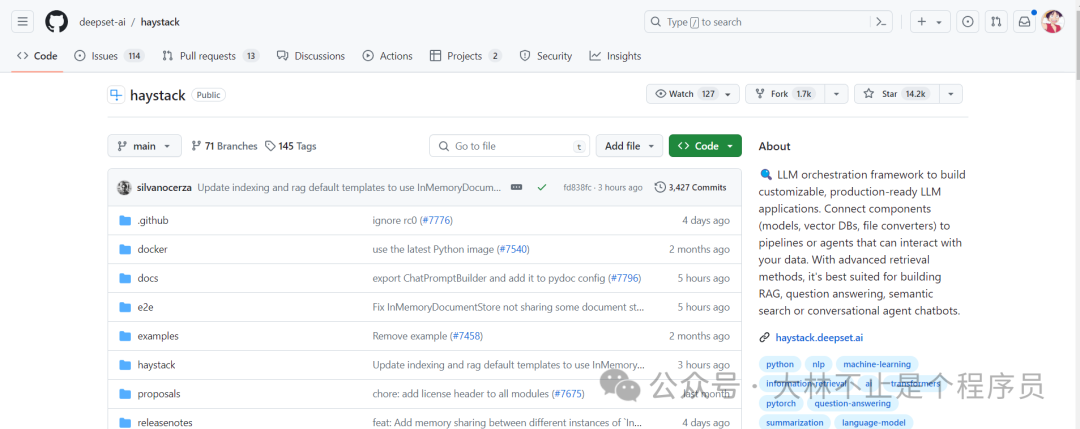Screen dimensions: 1080x429
Task: Open the hamburger navigation menu
Action: pos(24,21)
